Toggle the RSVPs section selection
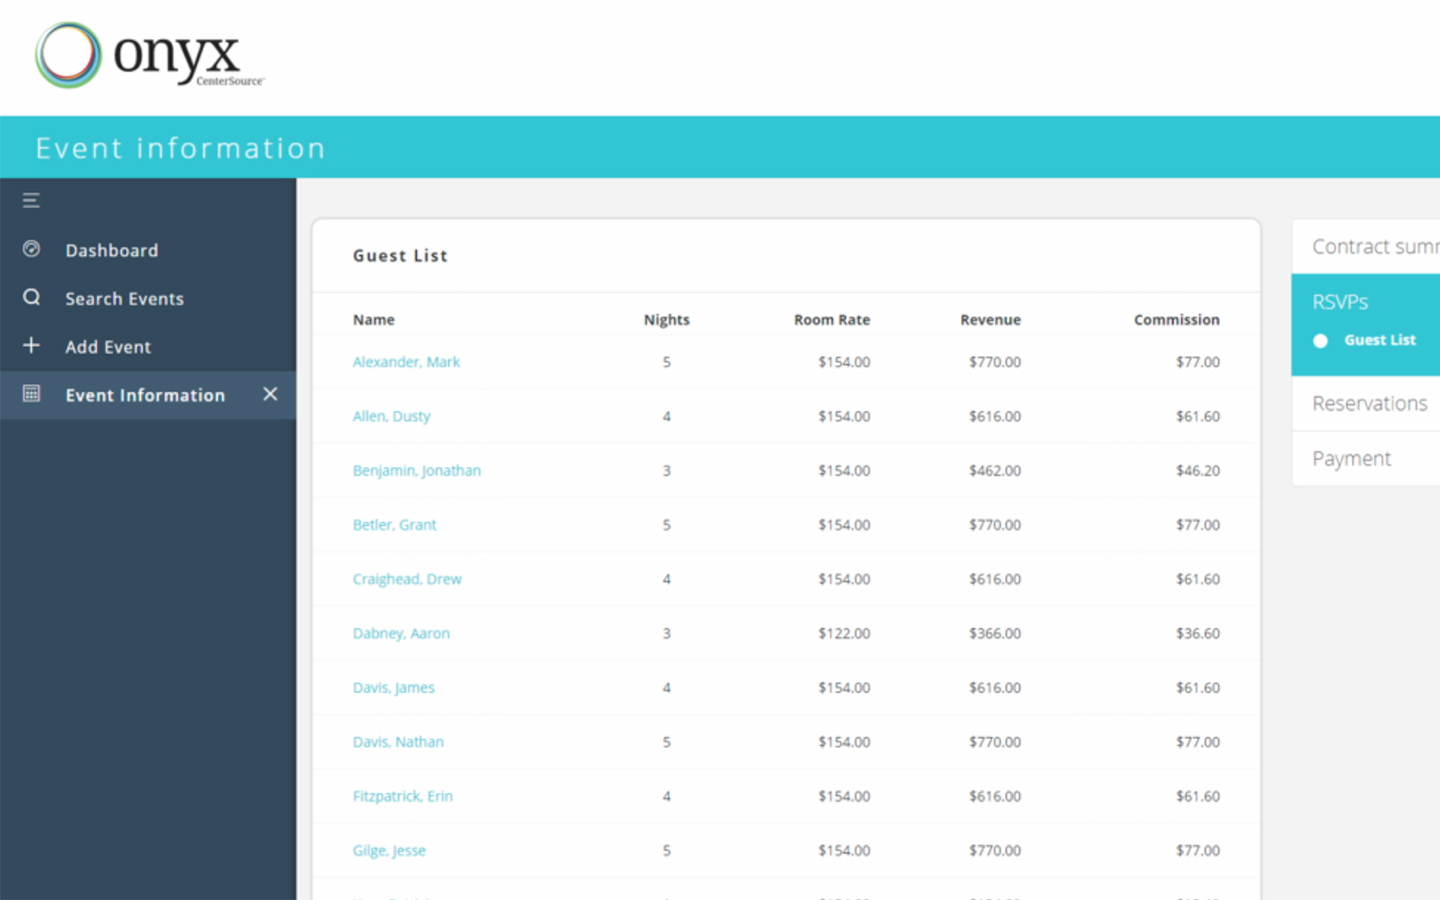The width and height of the screenshot is (1440, 900). pos(1340,301)
